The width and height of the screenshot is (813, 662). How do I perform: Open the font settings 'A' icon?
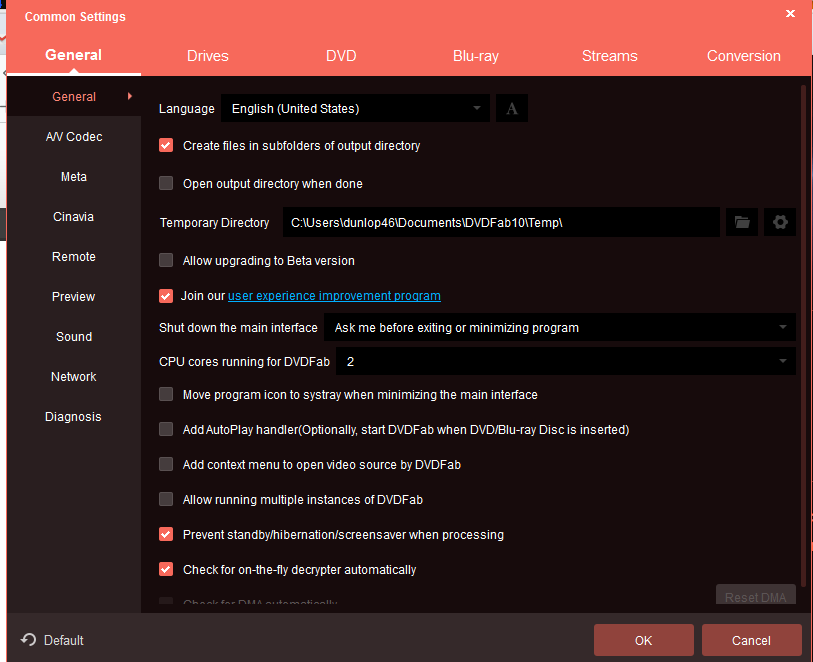tap(512, 108)
